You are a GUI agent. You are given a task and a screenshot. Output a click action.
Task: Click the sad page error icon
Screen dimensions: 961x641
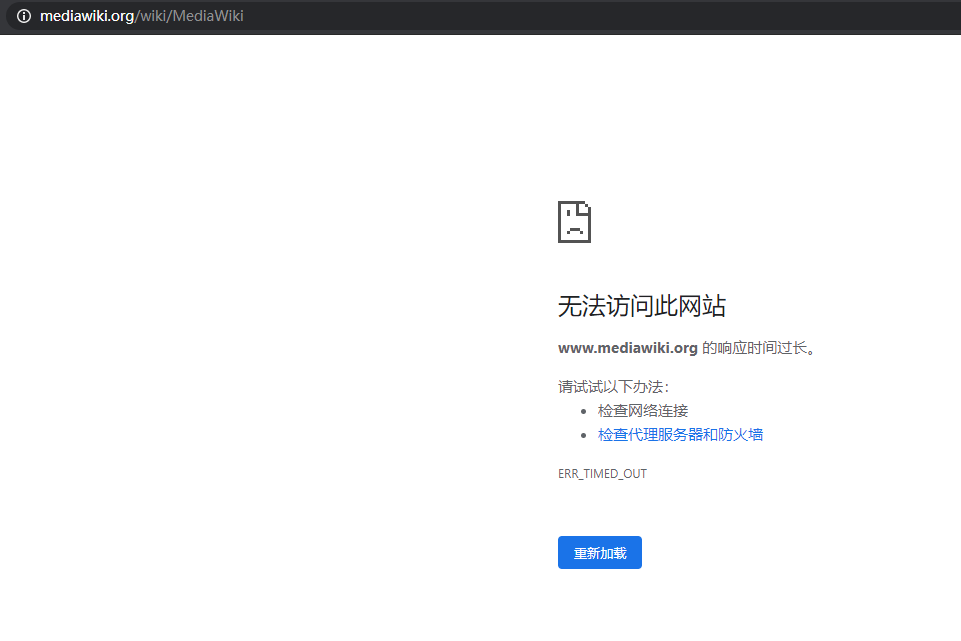[x=574, y=222]
